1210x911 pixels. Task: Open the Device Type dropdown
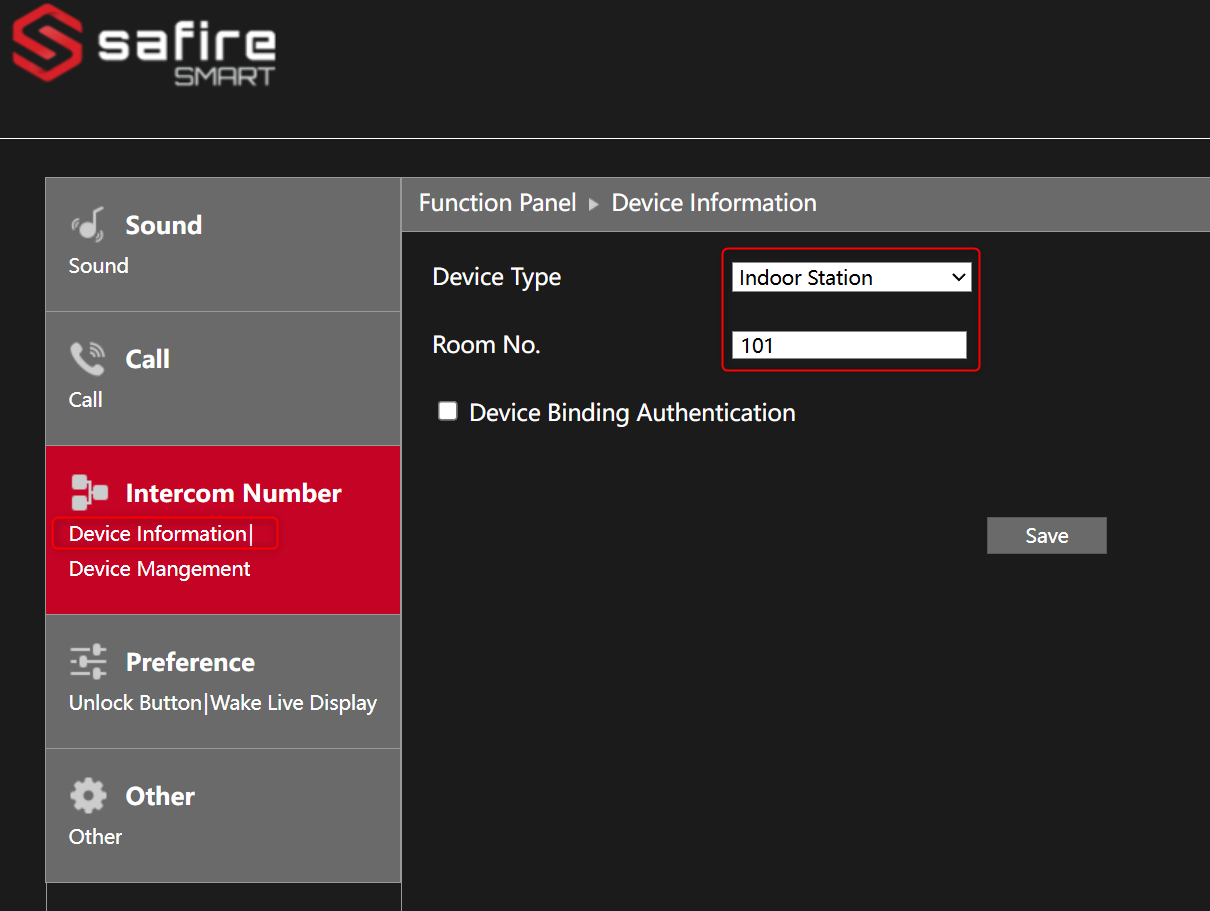coord(852,278)
